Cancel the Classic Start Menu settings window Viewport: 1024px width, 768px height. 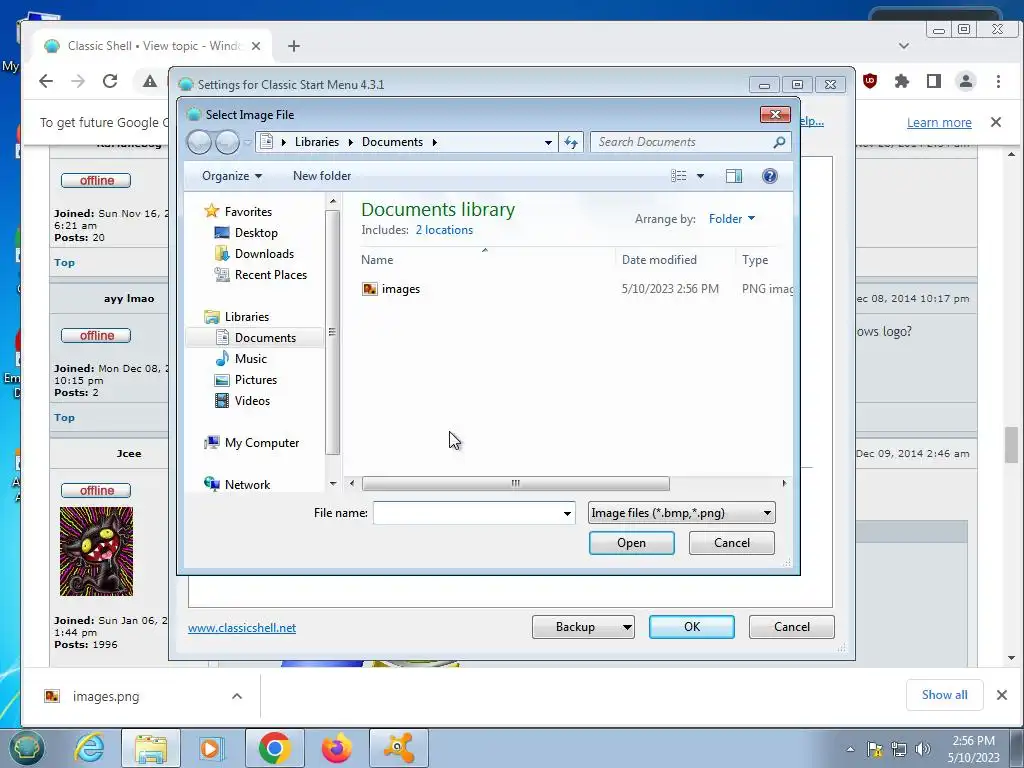[792, 627]
